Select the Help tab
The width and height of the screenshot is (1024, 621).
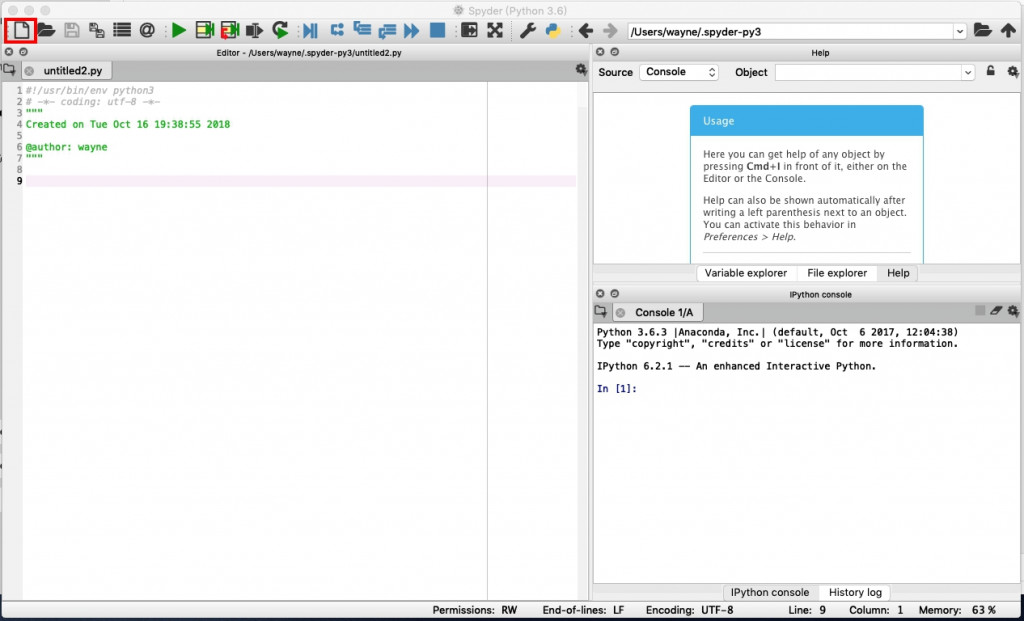pyautogui.click(x=897, y=273)
